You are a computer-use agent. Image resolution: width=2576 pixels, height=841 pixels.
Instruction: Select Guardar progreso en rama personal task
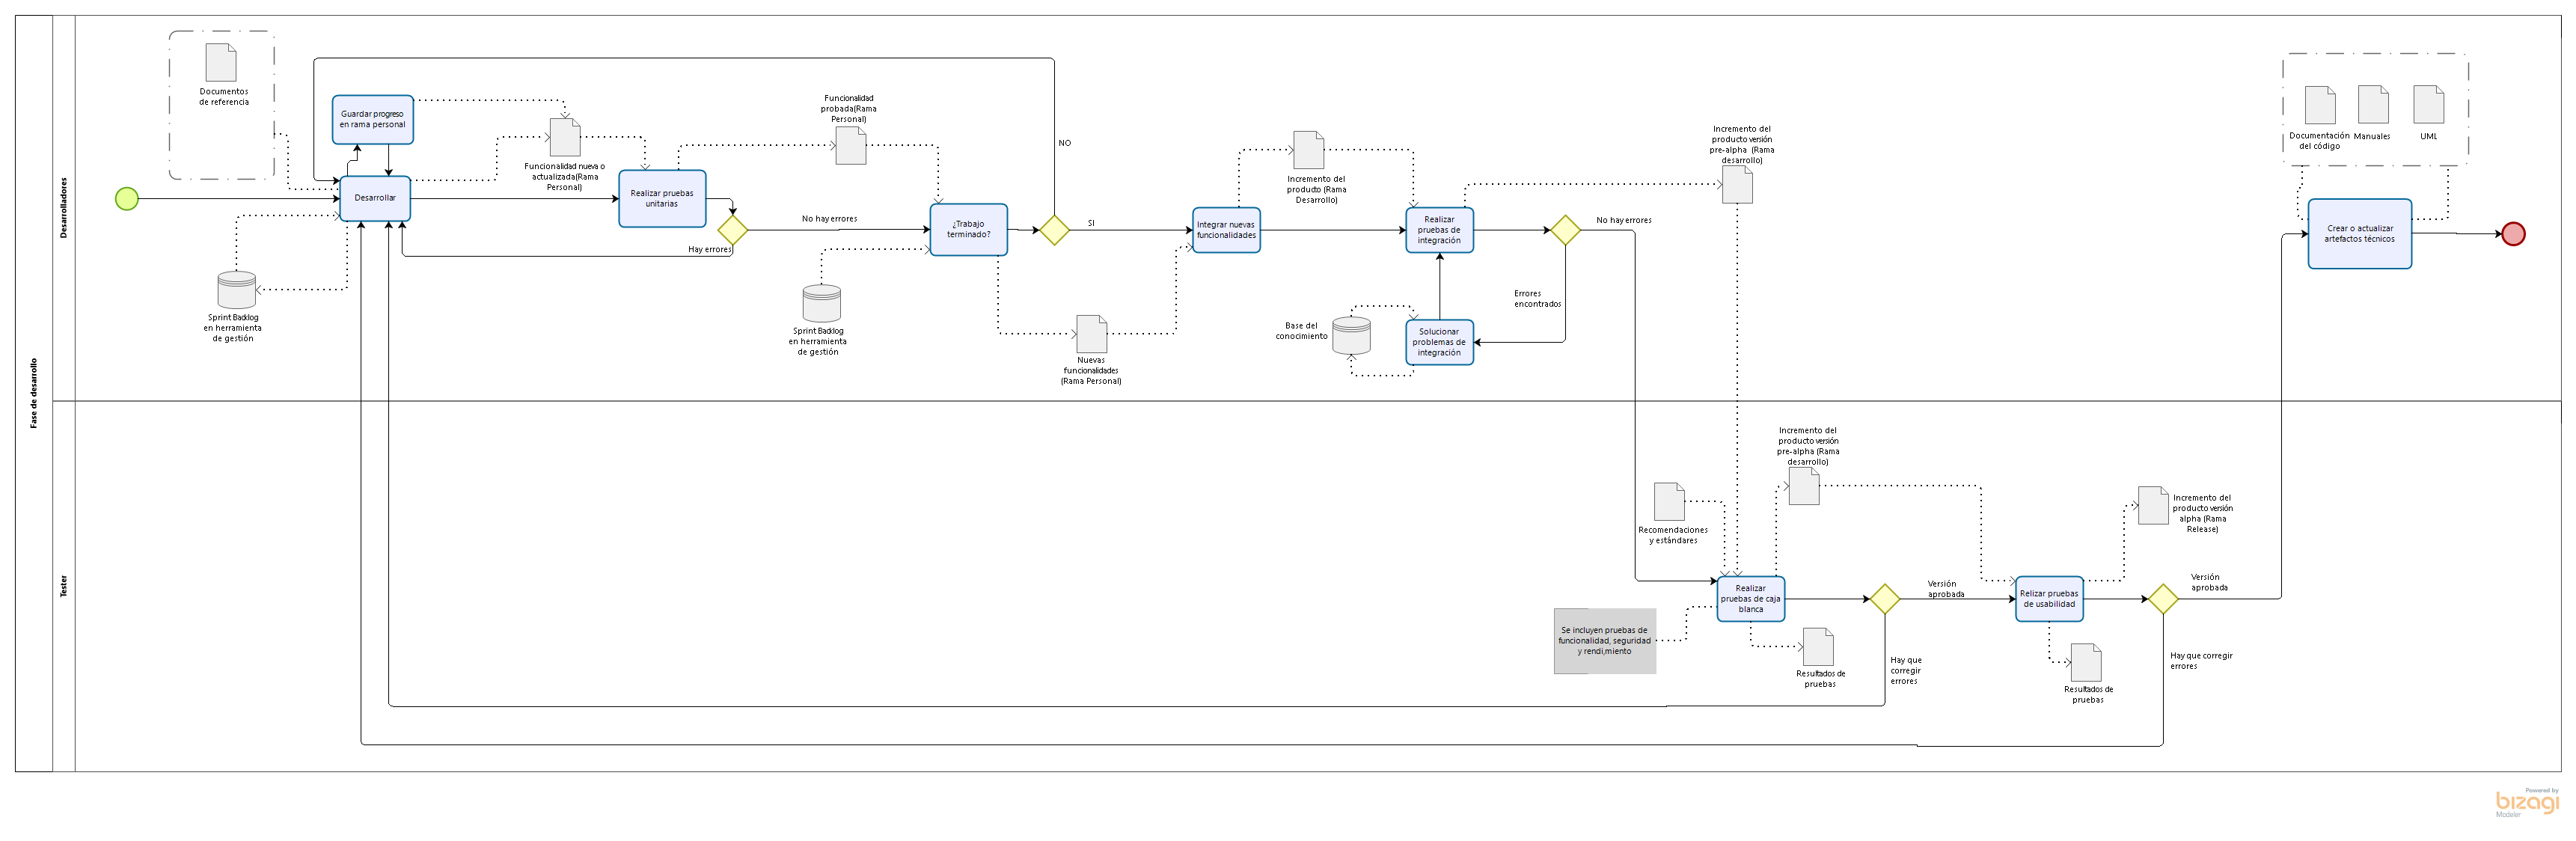(x=372, y=119)
